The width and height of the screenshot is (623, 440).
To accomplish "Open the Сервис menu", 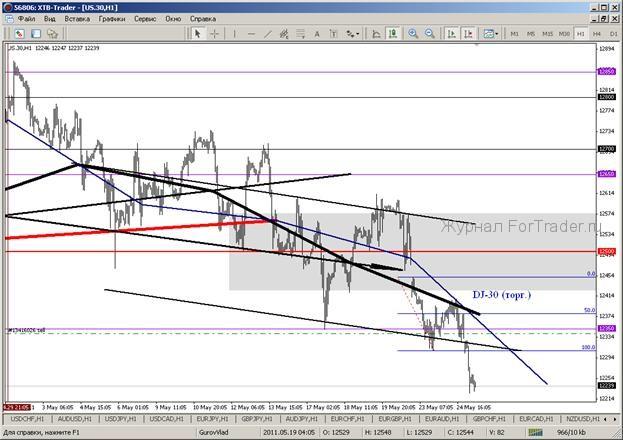I will coord(145,19).
